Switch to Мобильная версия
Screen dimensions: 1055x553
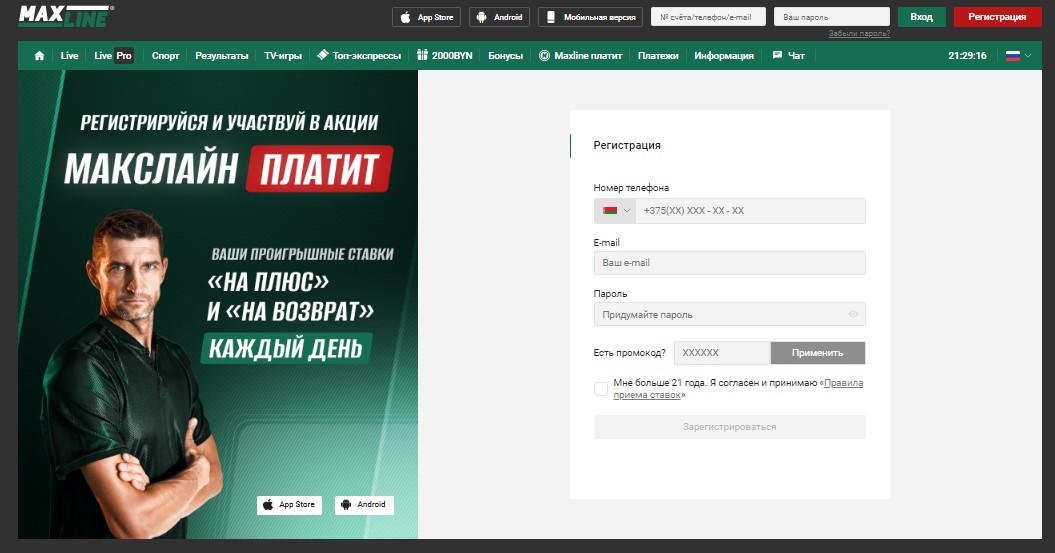pyautogui.click(x=590, y=17)
